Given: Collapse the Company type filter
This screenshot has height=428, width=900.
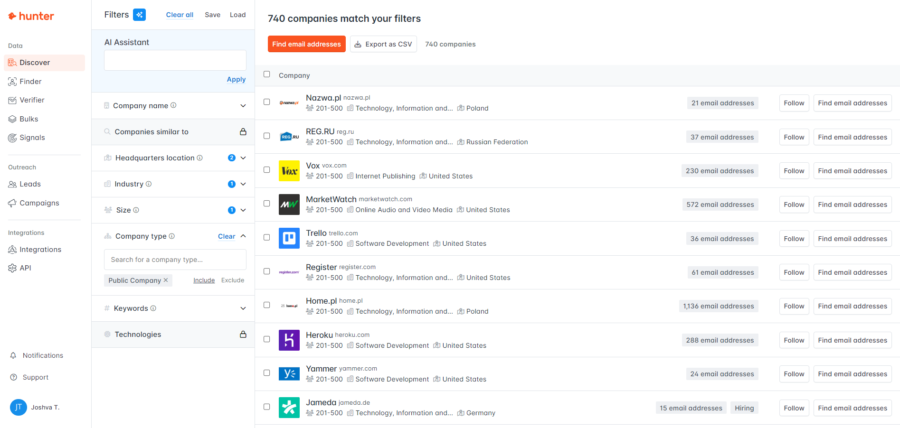Looking at the screenshot, I should coord(243,236).
